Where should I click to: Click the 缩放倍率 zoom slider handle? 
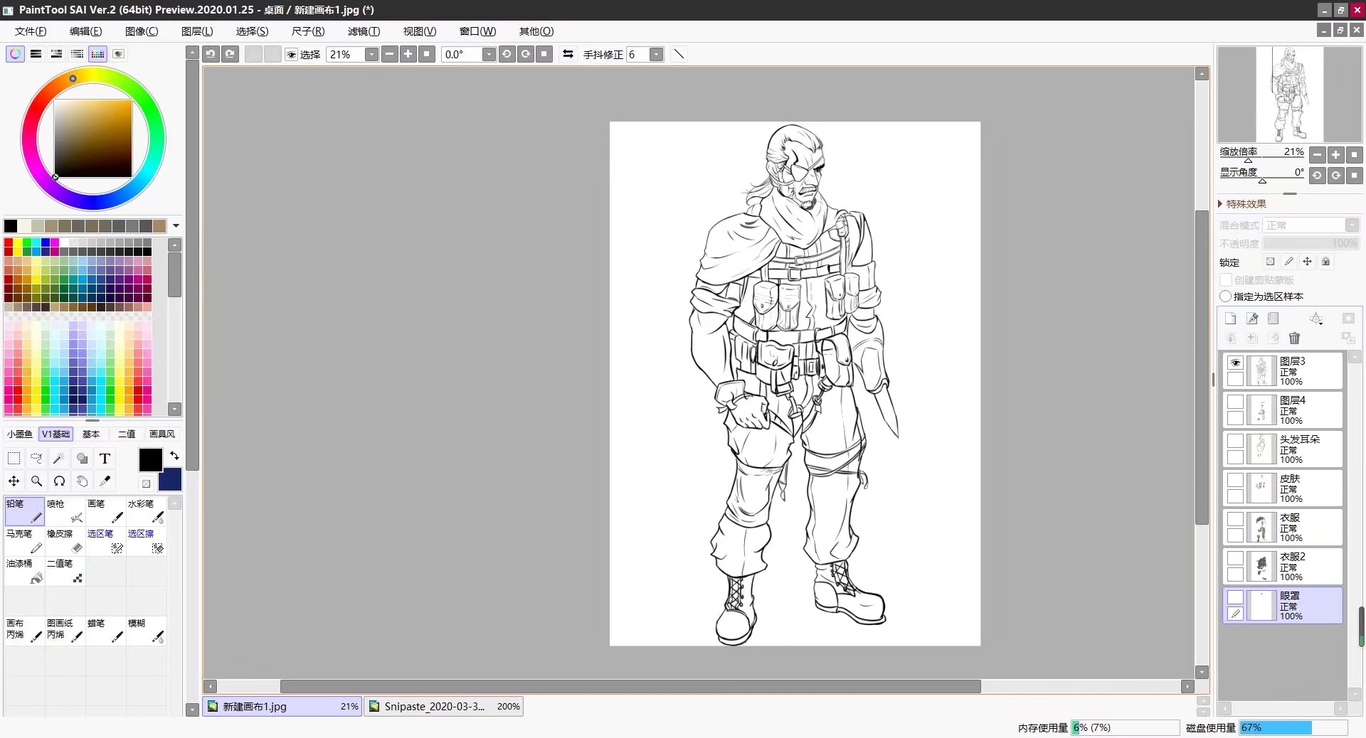coord(1247,160)
